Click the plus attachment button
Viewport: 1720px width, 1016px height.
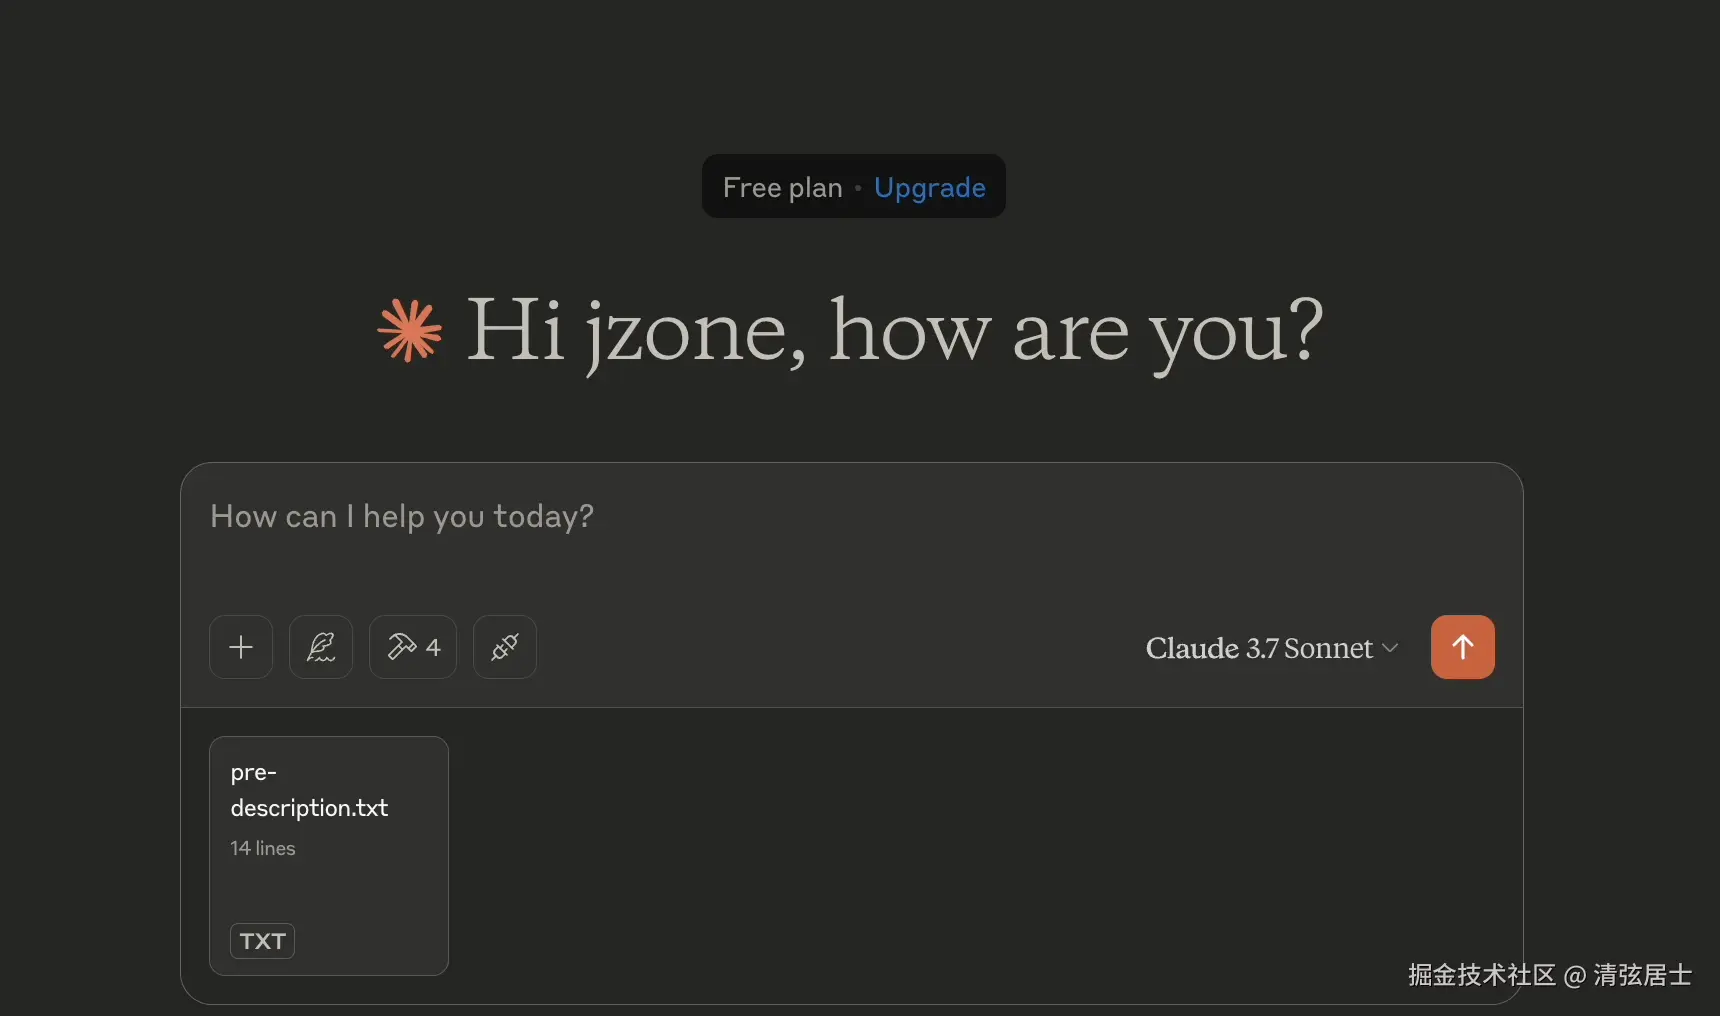click(241, 647)
